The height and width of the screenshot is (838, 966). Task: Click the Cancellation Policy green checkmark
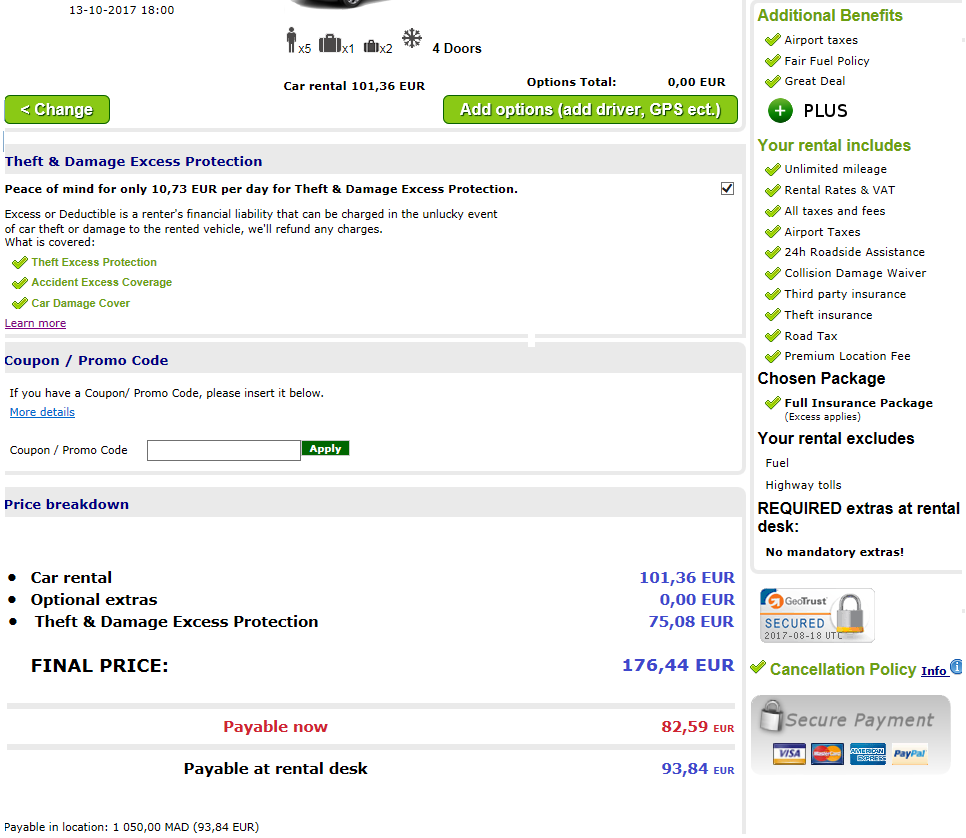(758, 667)
